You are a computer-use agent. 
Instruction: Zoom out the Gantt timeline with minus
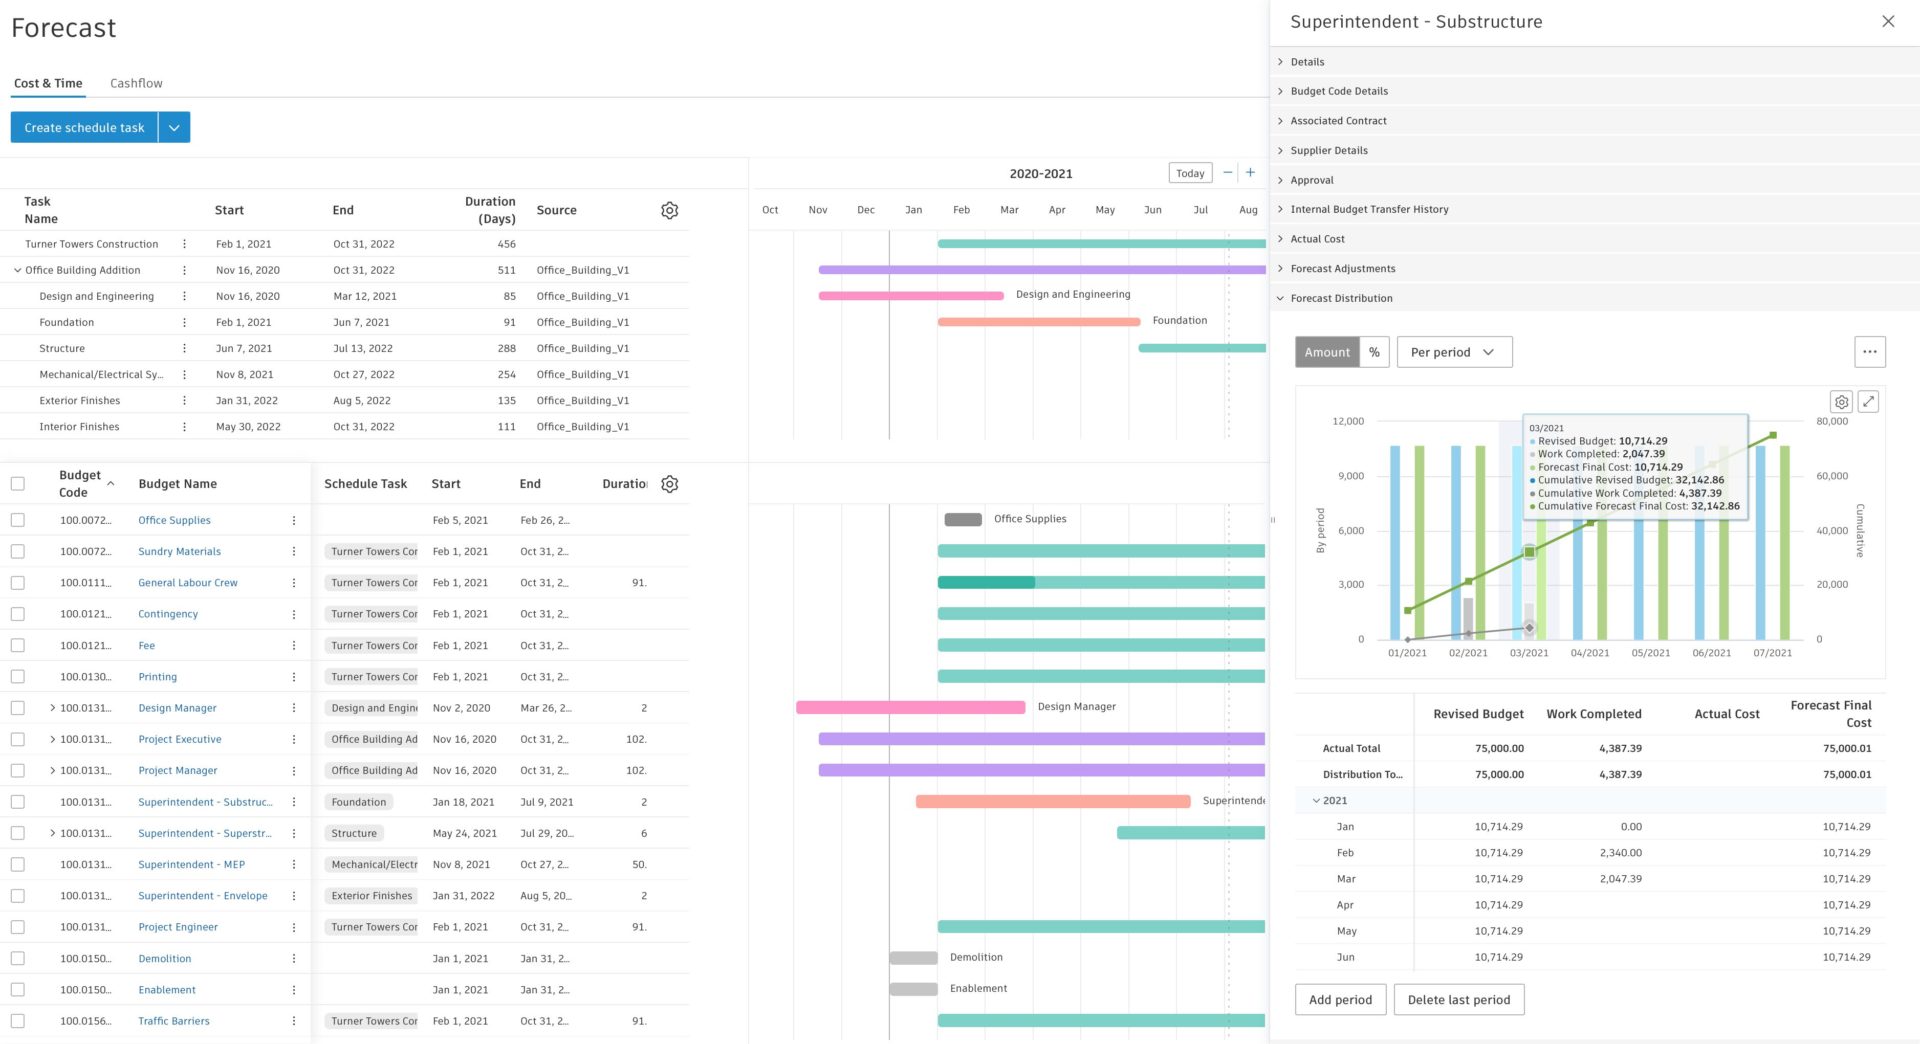(1227, 173)
